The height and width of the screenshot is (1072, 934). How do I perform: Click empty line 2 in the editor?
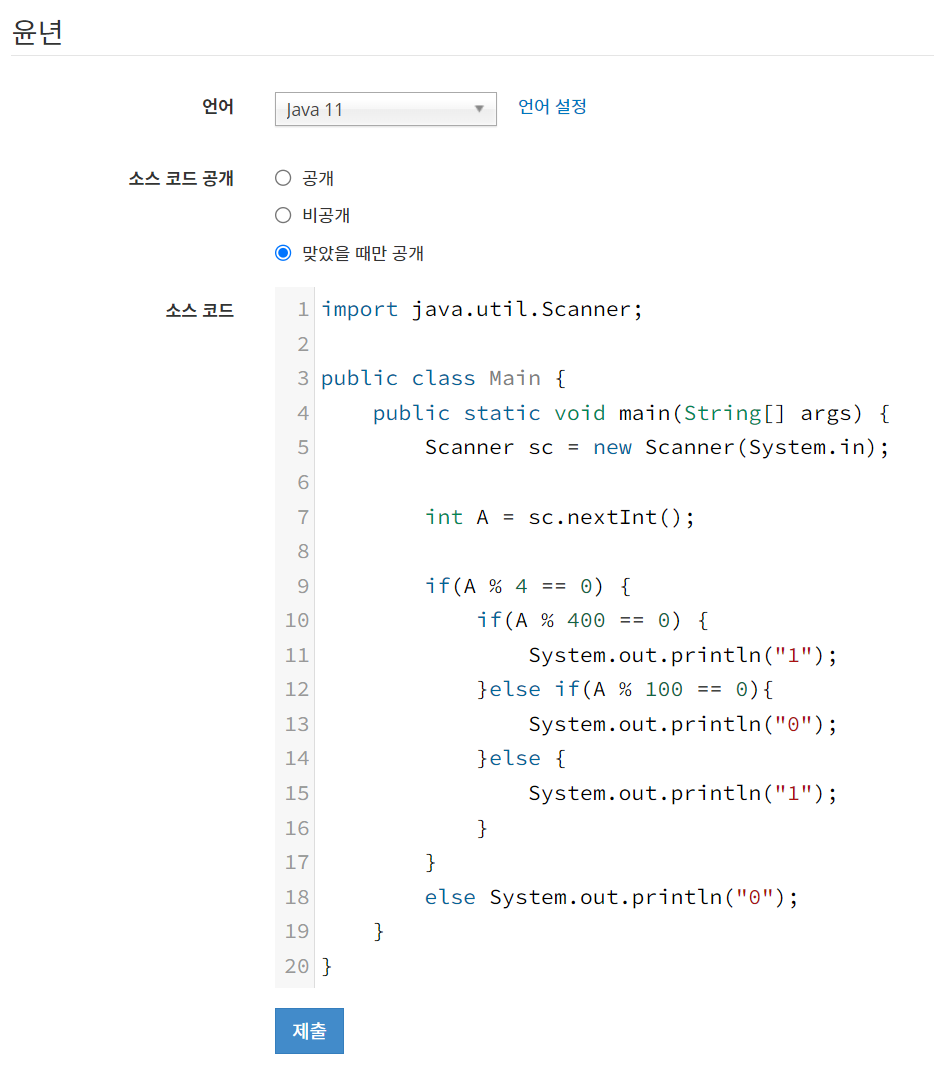pyautogui.click(x=622, y=344)
